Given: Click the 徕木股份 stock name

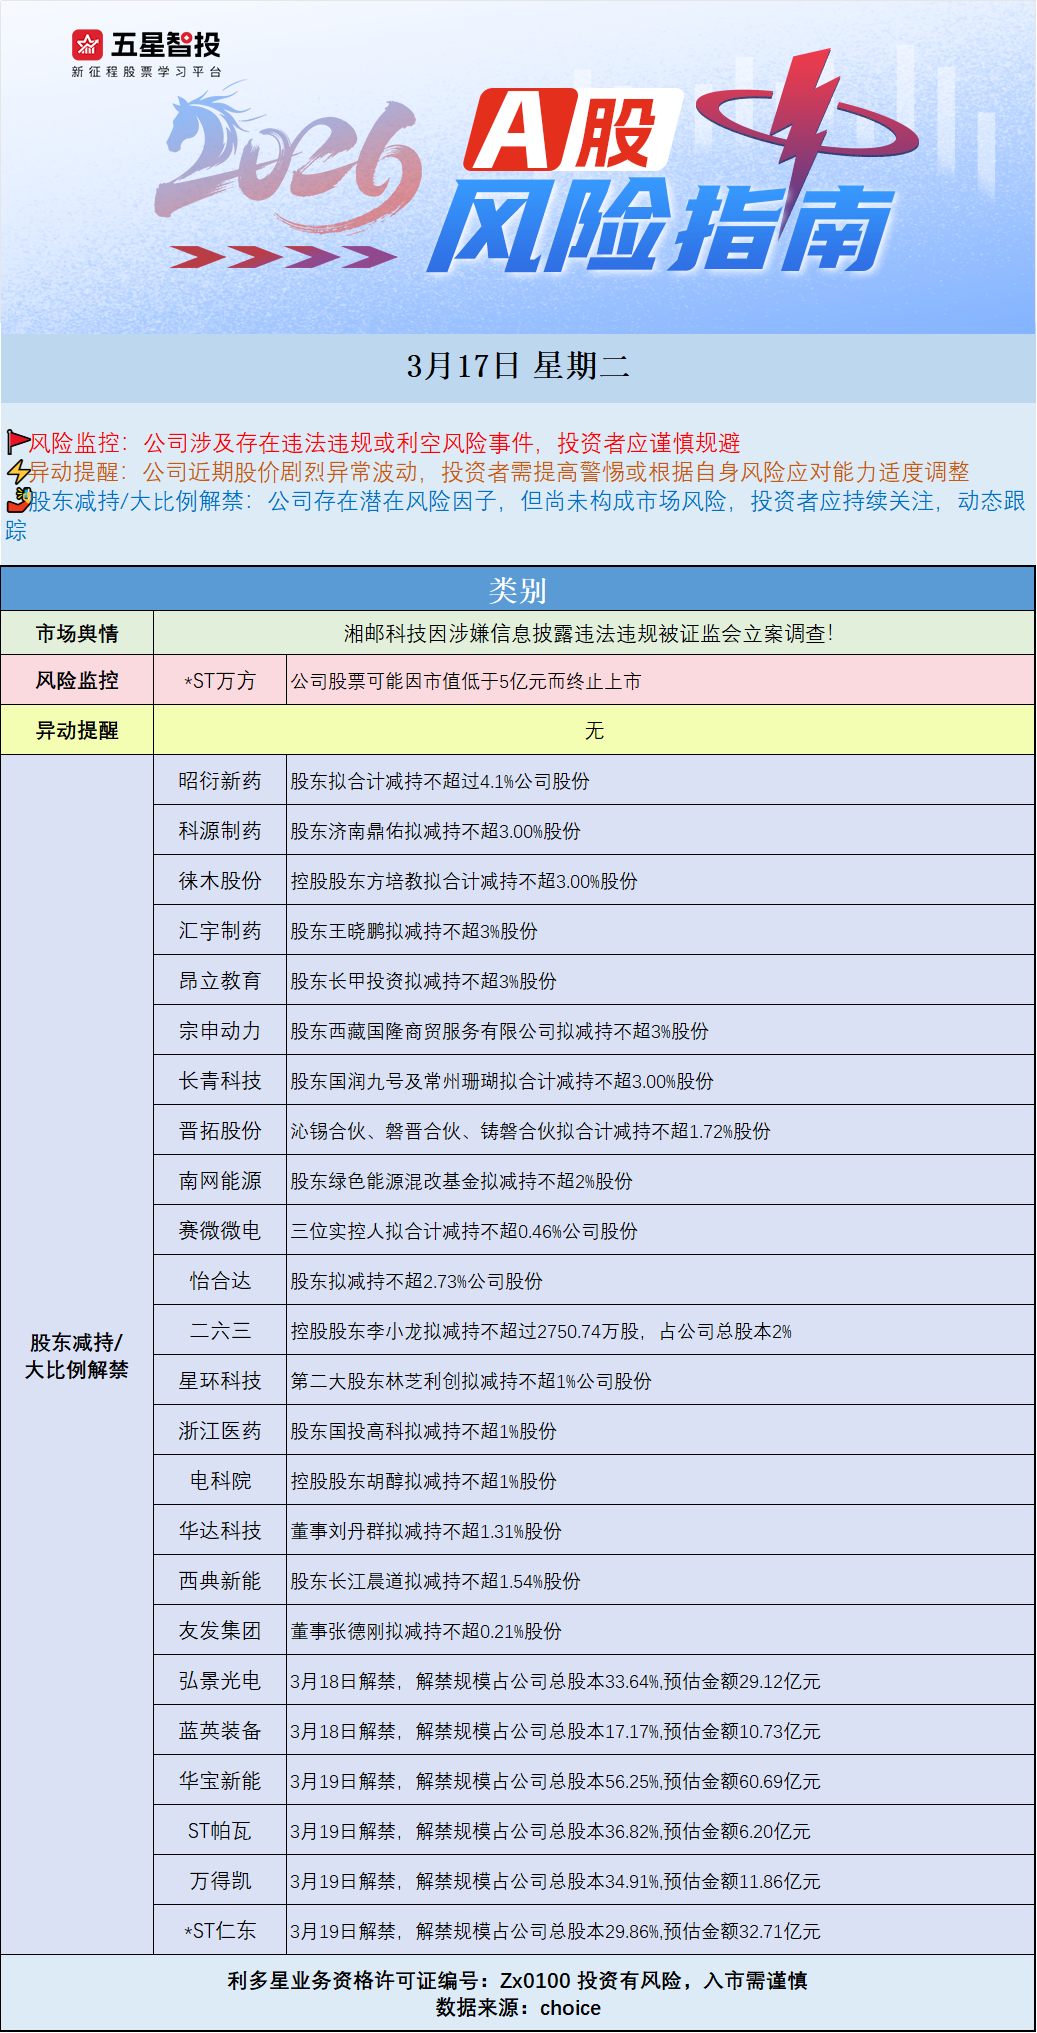Looking at the screenshot, I should (x=220, y=881).
